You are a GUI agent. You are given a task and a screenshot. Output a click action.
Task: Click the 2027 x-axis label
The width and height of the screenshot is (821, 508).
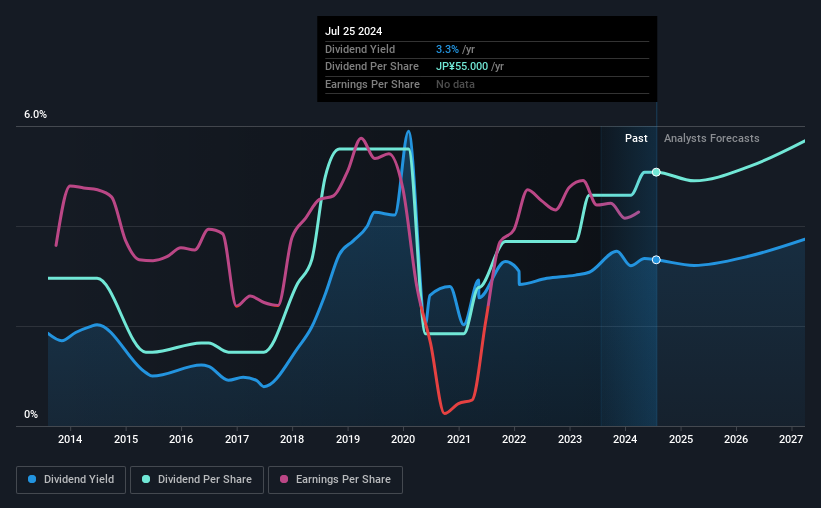[791, 439]
